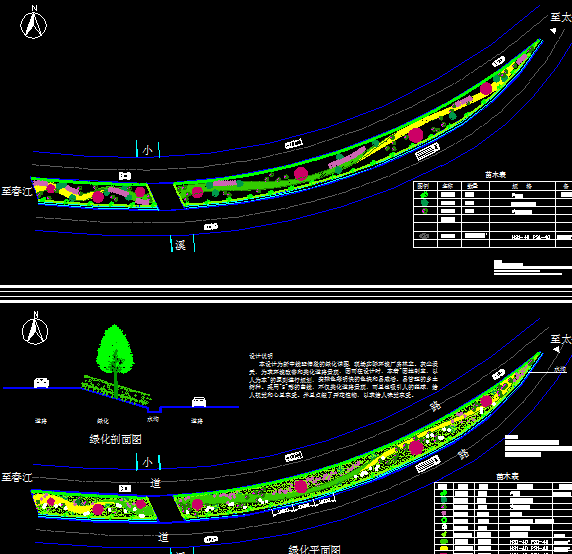Select the '苗木表' table title in lower drawing

coord(507,476)
